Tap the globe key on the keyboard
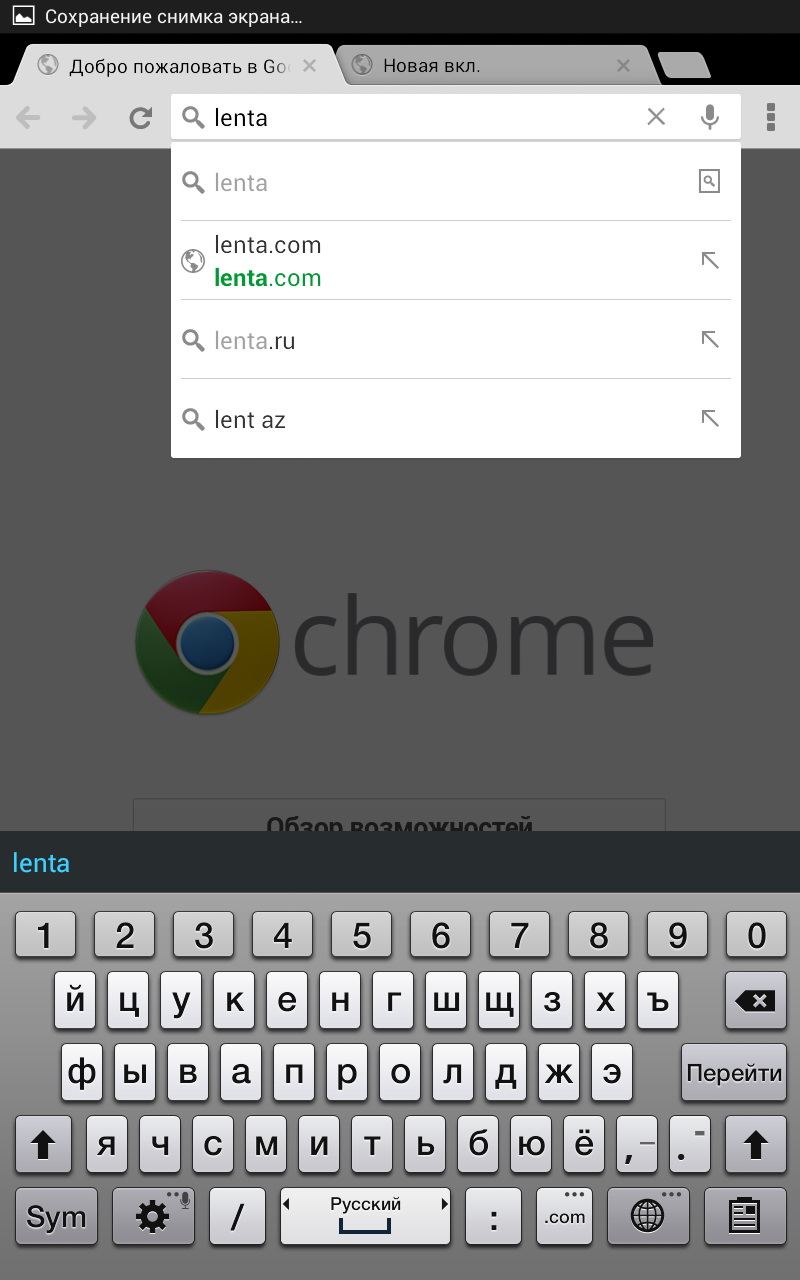This screenshot has width=800, height=1280. pyautogui.click(x=647, y=1216)
